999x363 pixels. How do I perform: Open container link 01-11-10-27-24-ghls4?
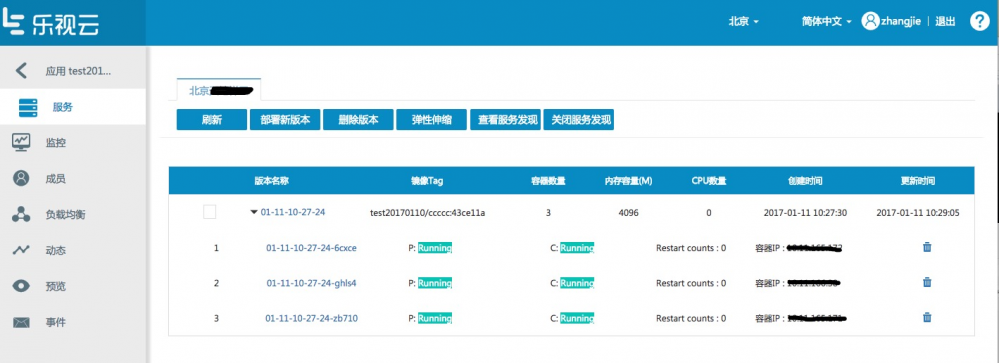click(312, 283)
